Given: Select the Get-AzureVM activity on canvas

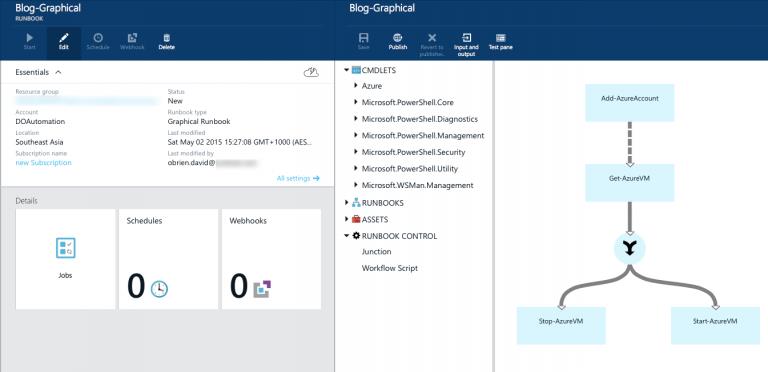Looking at the screenshot, I should (629, 183).
